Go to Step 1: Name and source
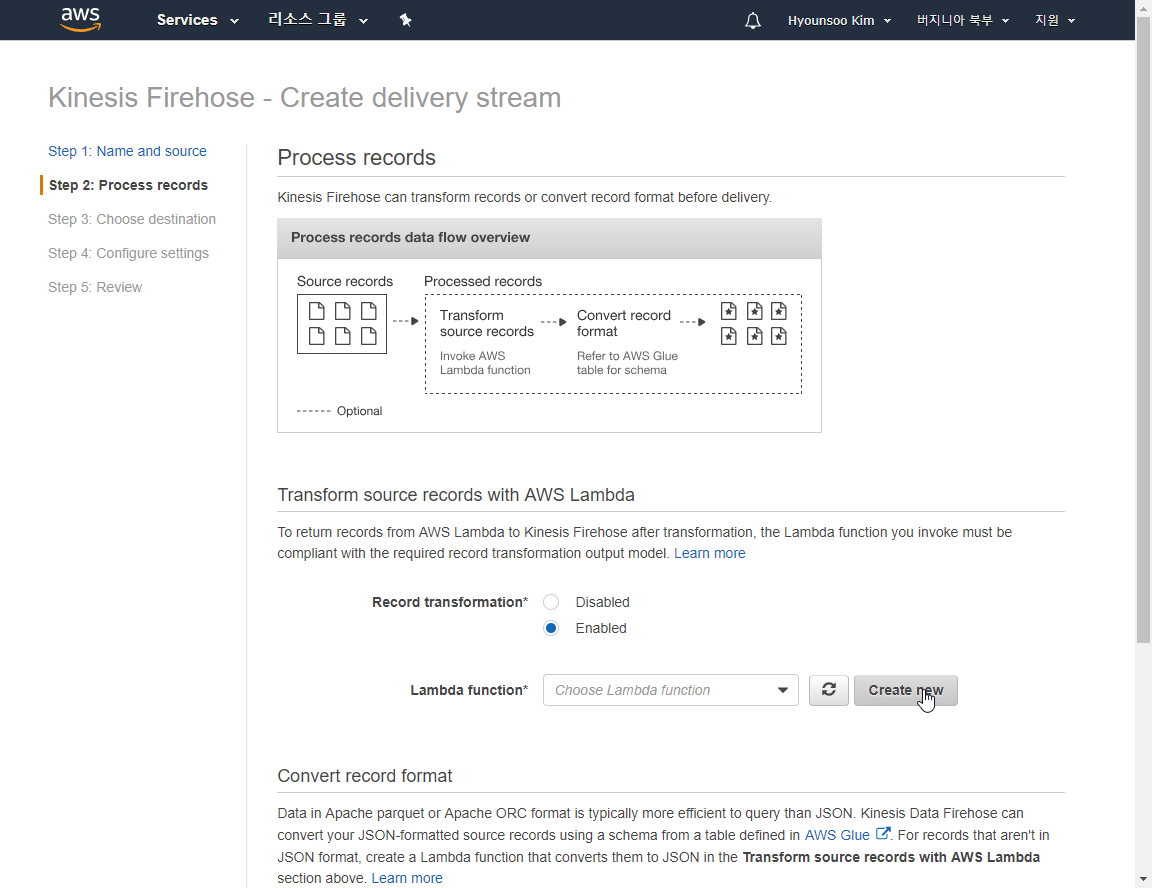The image size is (1152, 888). [127, 151]
